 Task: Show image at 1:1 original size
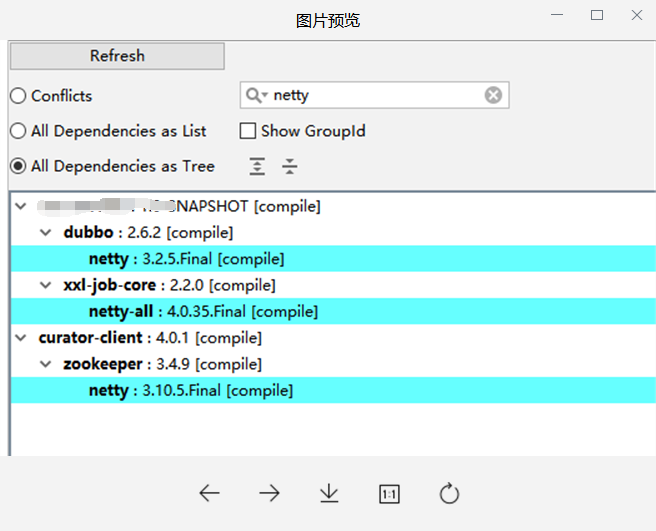tap(389, 494)
